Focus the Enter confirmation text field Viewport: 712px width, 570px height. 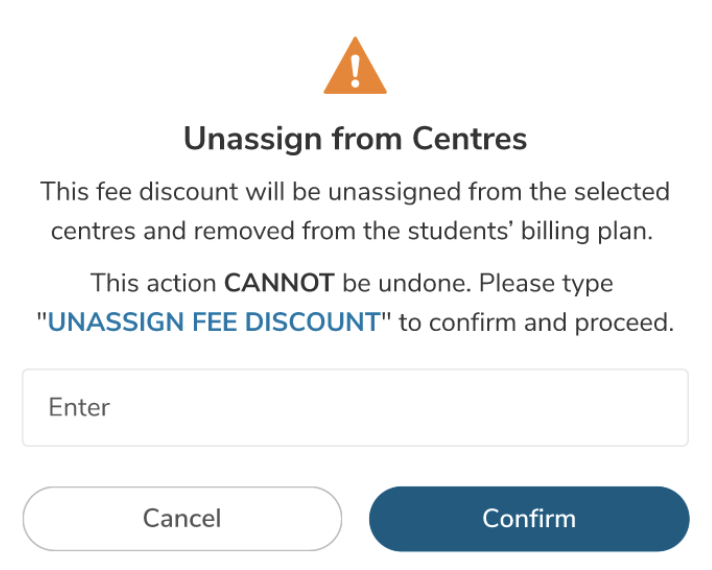tap(355, 407)
